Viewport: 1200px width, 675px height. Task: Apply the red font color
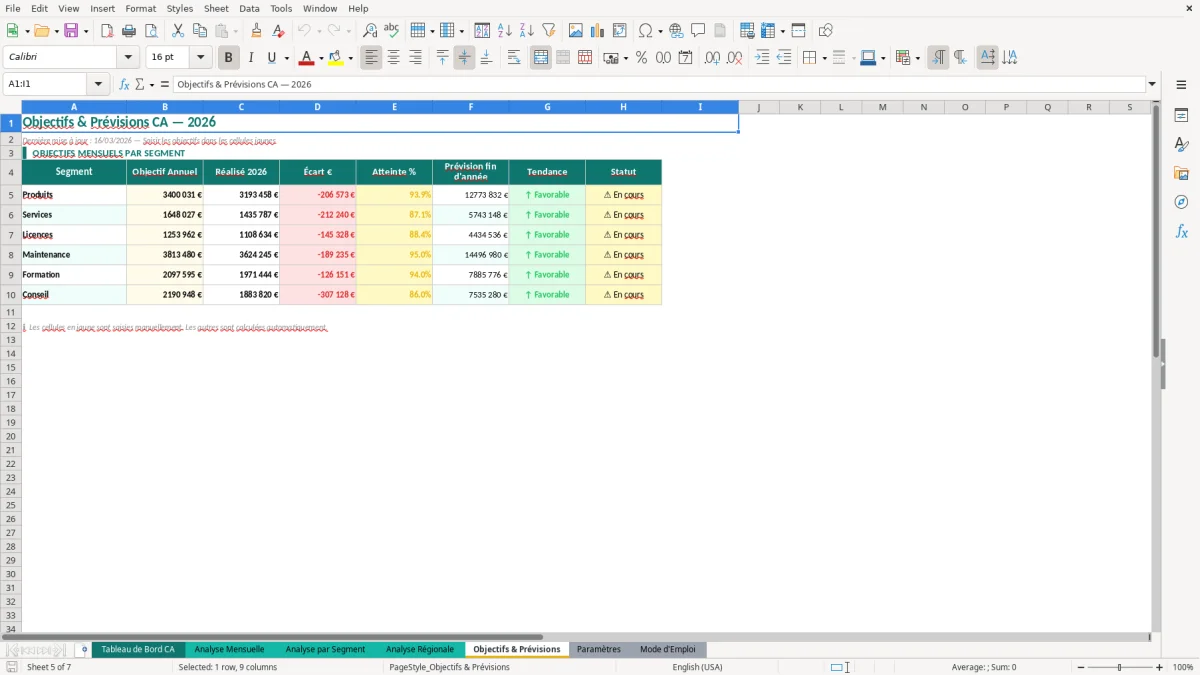[x=307, y=58]
